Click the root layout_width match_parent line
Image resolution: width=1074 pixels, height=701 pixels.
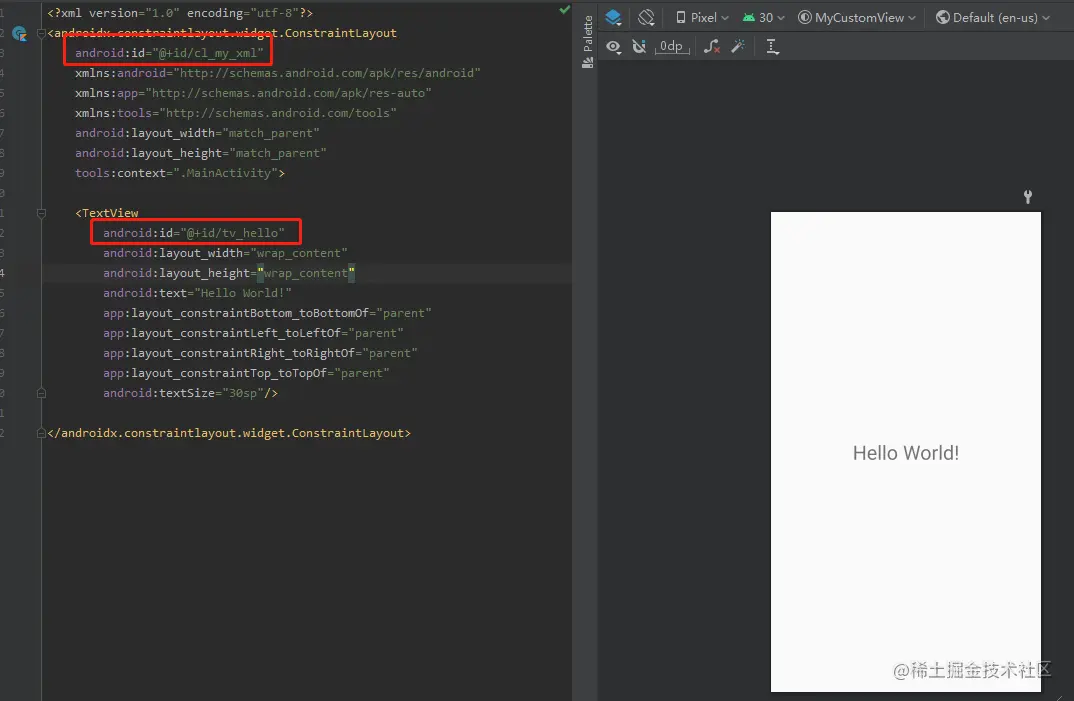[x=197, y=133]
